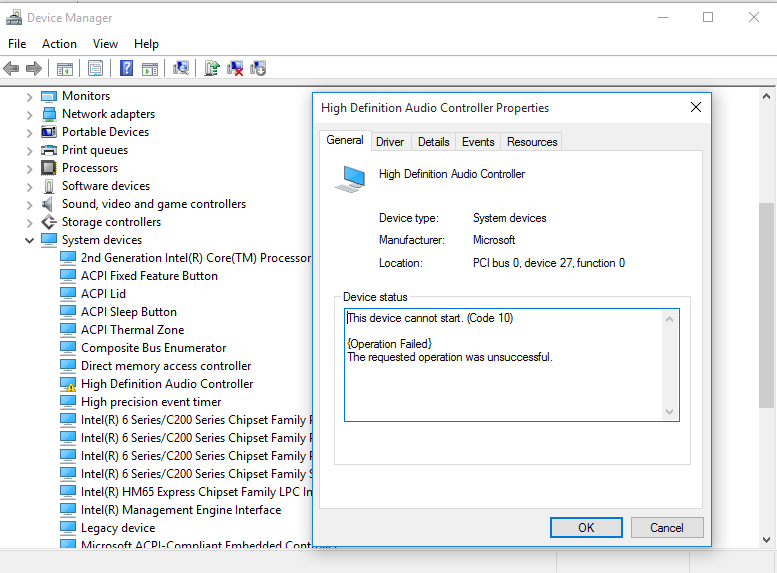Click the blue Help question-mark icon
777x573 pixels.
126,68
